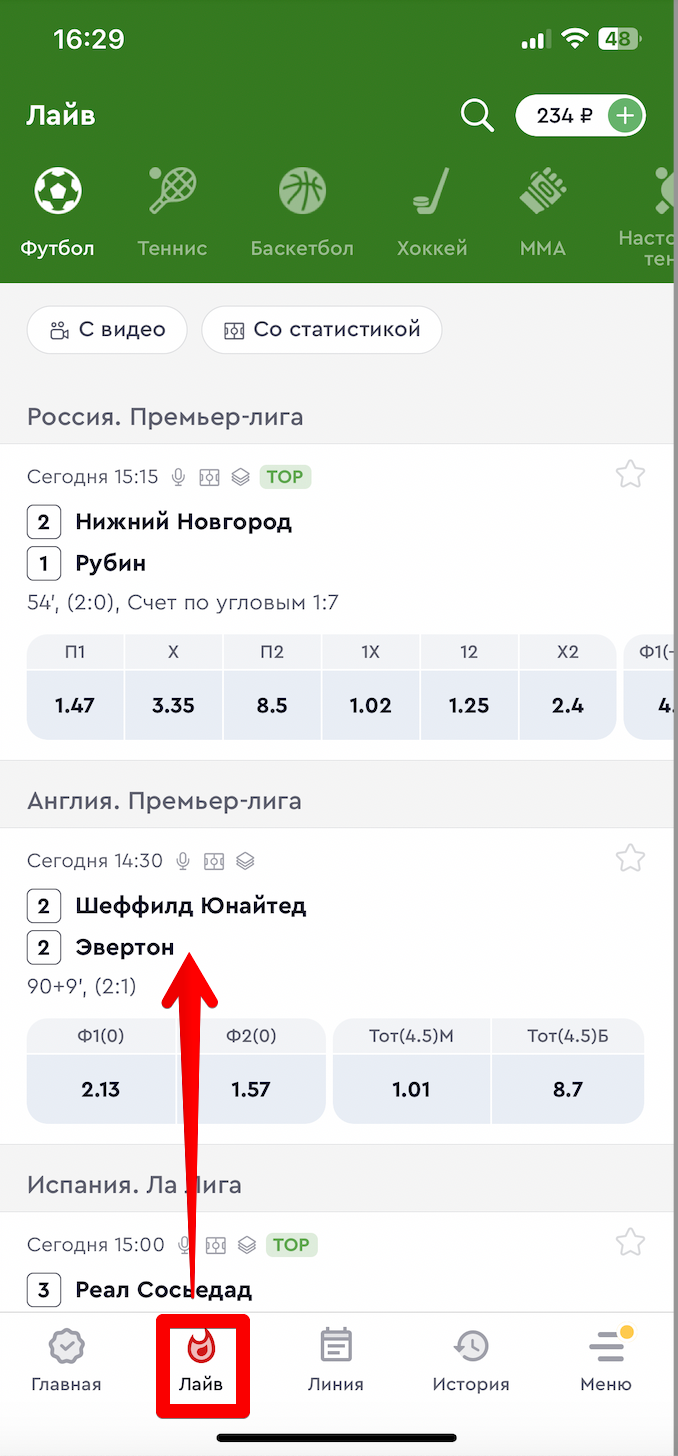Select the Hockey stick sport icon
Screen dimensions: 678x1456
[432, 191]
